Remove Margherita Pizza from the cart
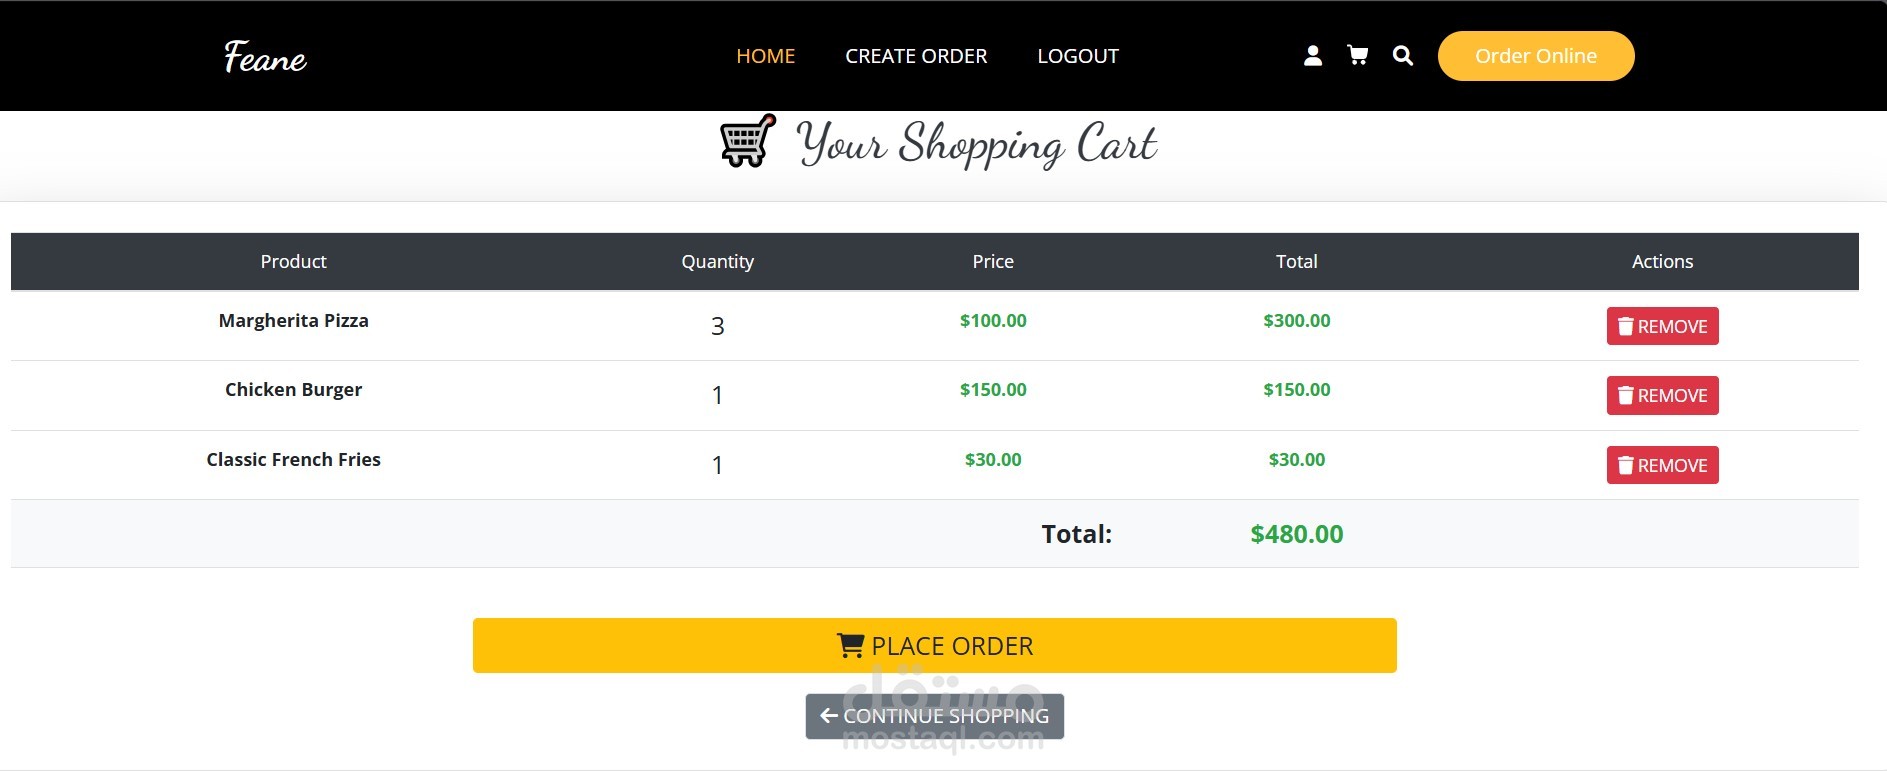Viewport: 1887px width, 771px height. 1662,326
